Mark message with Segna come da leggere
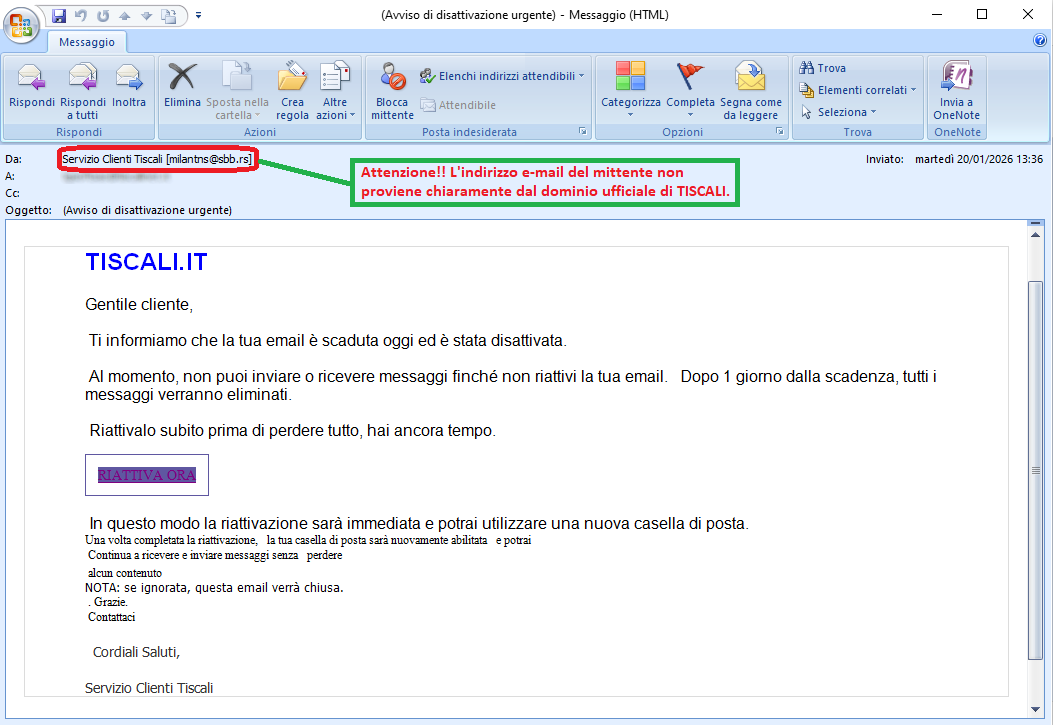The image size is (1053, 725). pyautogui.click(x=750, y=78)
